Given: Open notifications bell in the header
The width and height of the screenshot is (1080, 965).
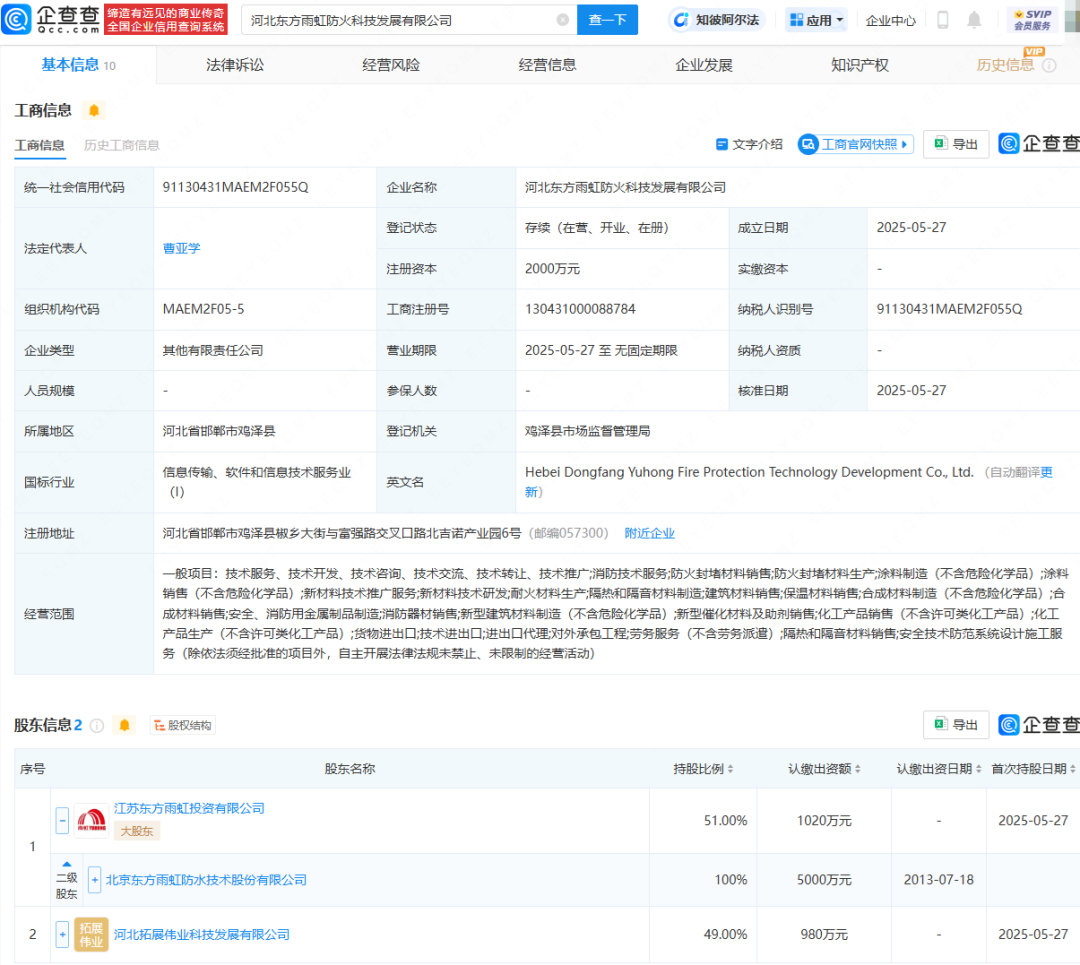Looking at the screenshot, I should click(974, 20).
